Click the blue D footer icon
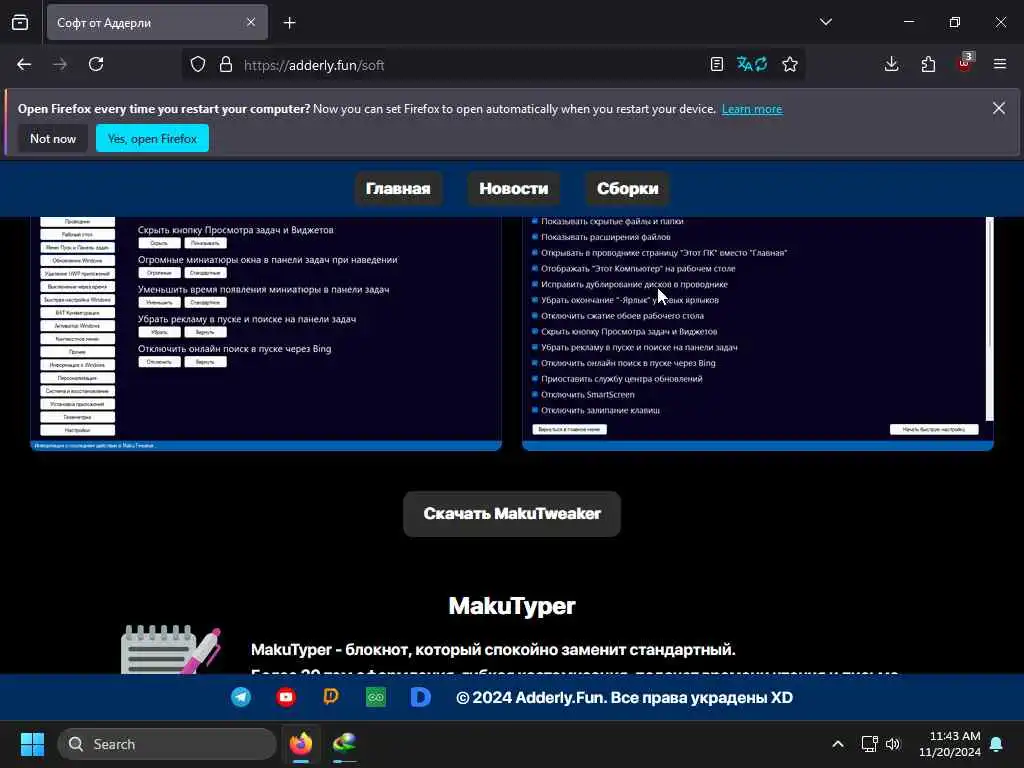 click(421, 697)
